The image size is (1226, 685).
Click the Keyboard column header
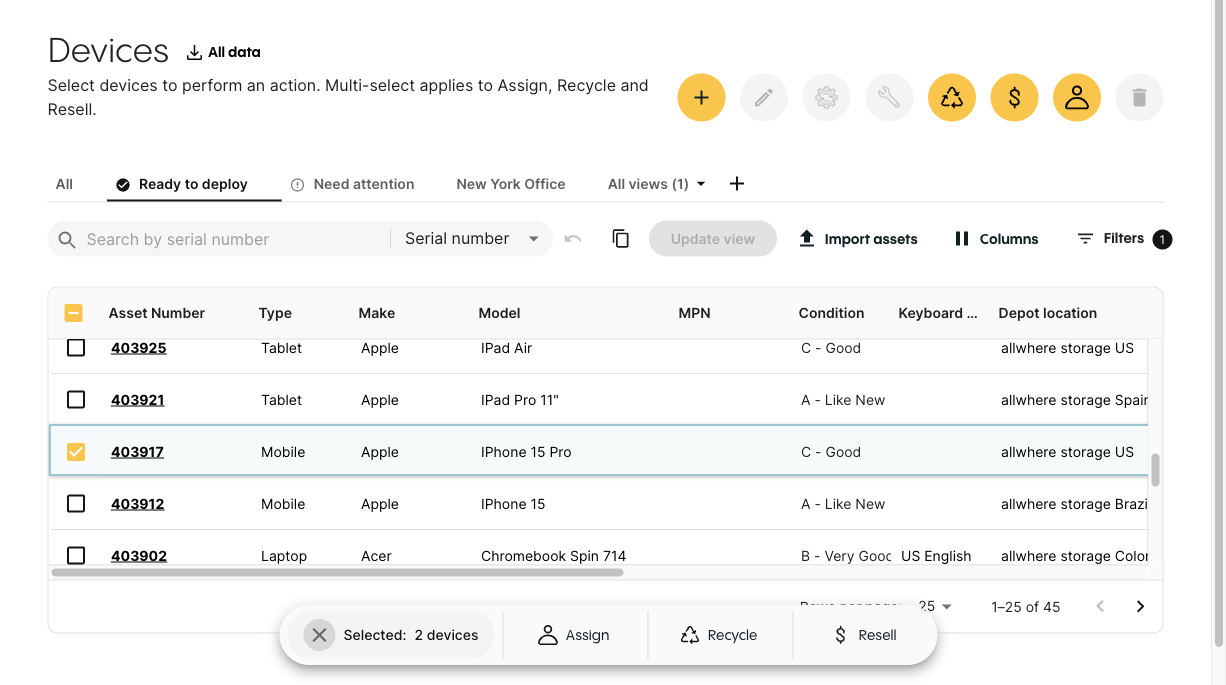[938, 313]
